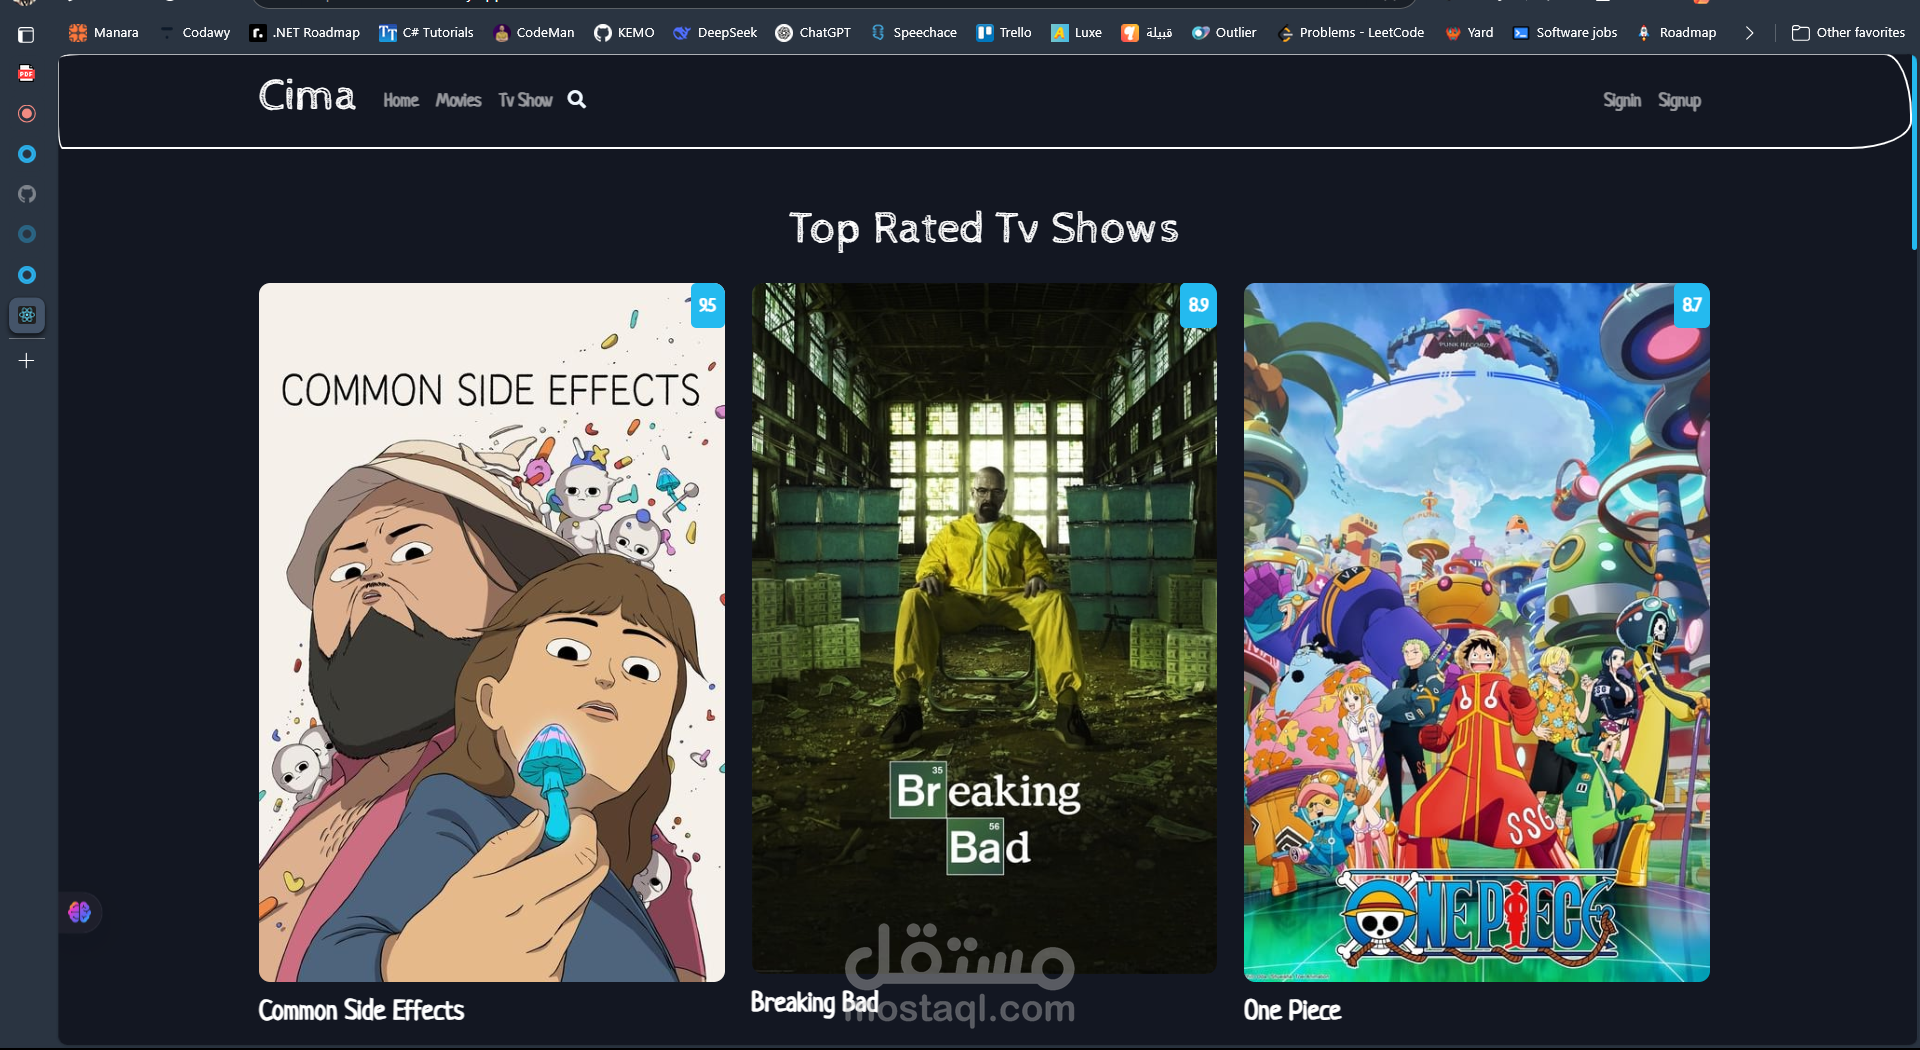Click the 89 rating badge
Viewport: 1920px width, 1050px height.
1199,305
